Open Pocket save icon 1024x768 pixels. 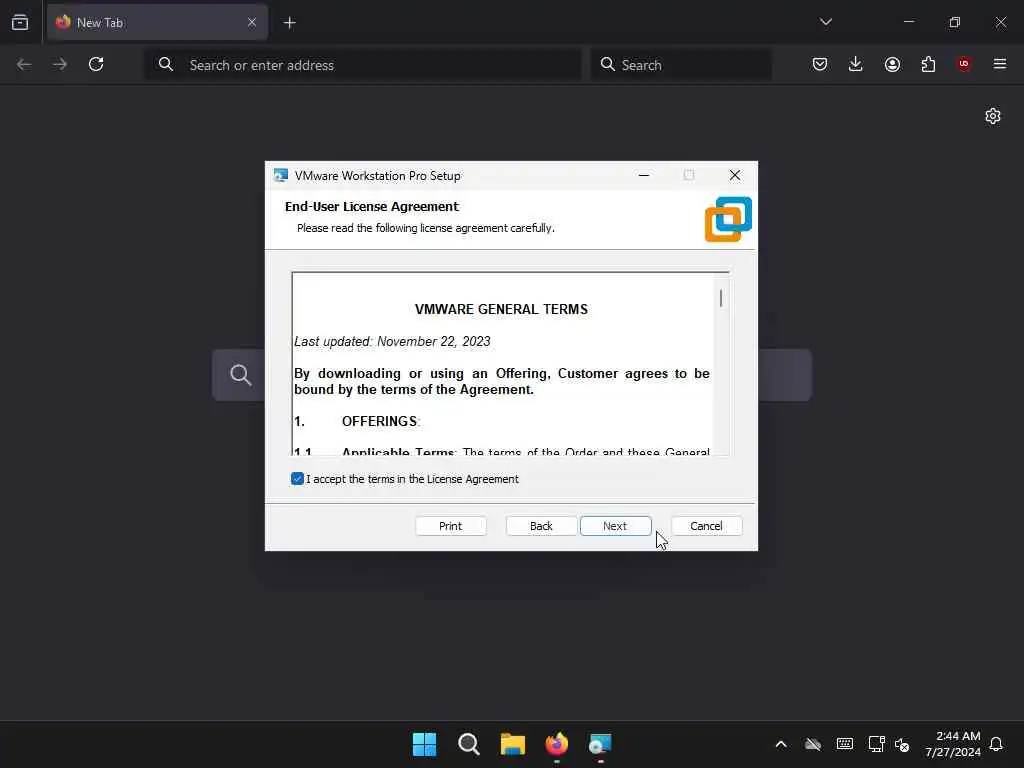pyautogui.click(x=820, y=64)
